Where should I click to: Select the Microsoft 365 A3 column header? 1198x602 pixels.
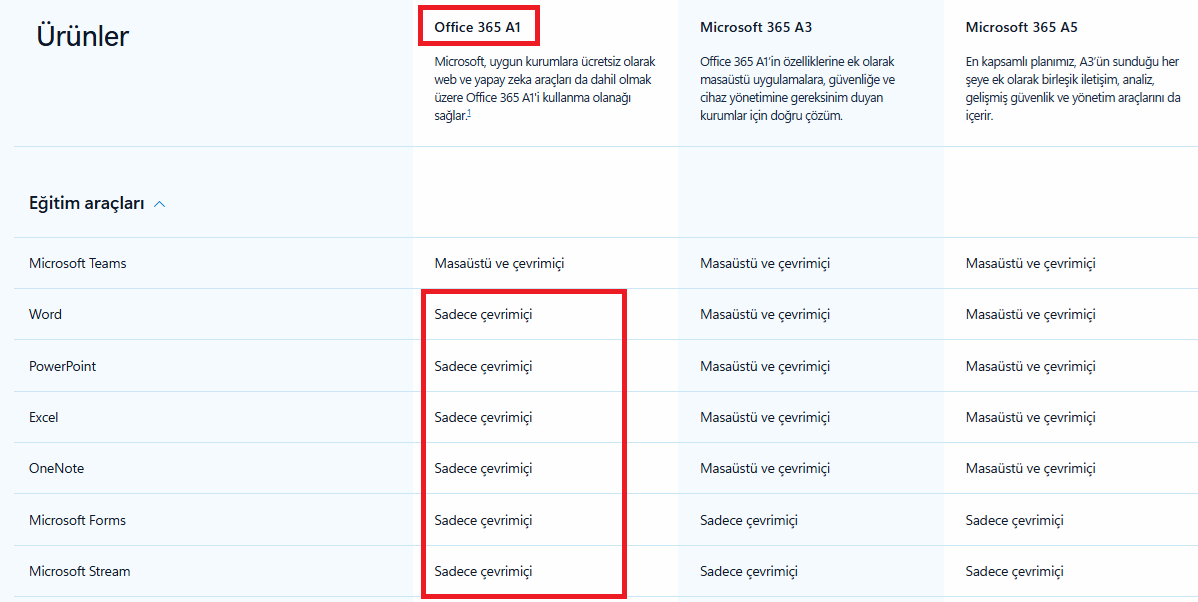pos(756,28)
